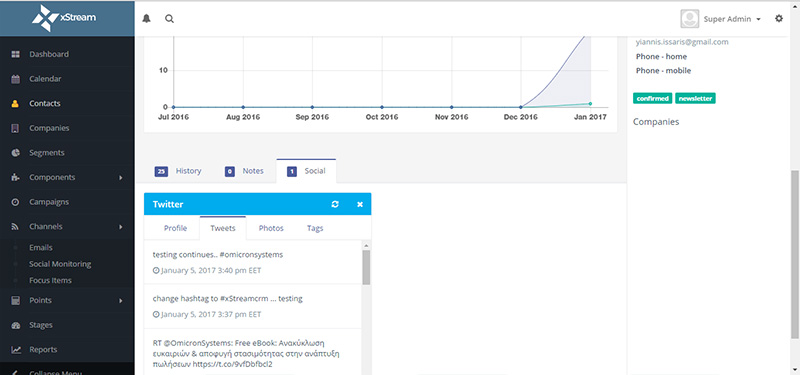This screenshot has width=800, height=375.
Task: Click the Segments pie chart icon
Action: coord(15,153)
